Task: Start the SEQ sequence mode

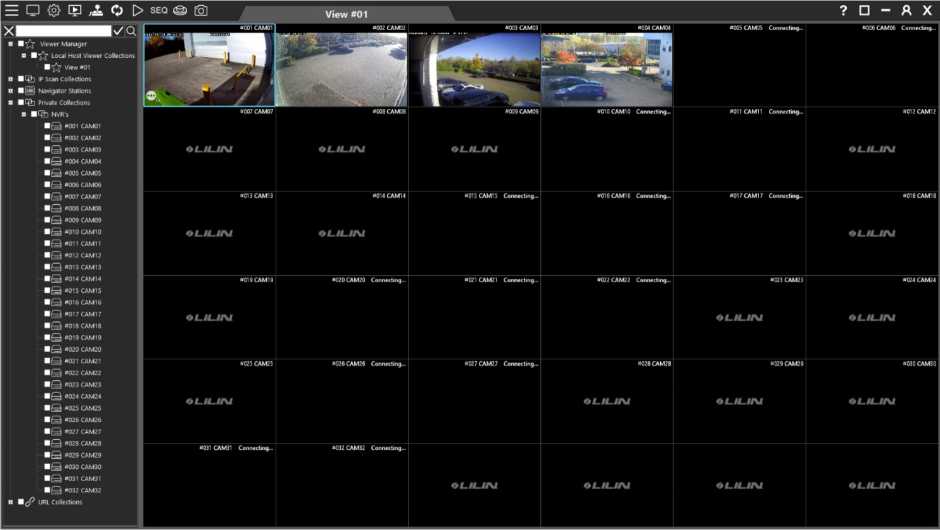Action: (x=159, y=10)
